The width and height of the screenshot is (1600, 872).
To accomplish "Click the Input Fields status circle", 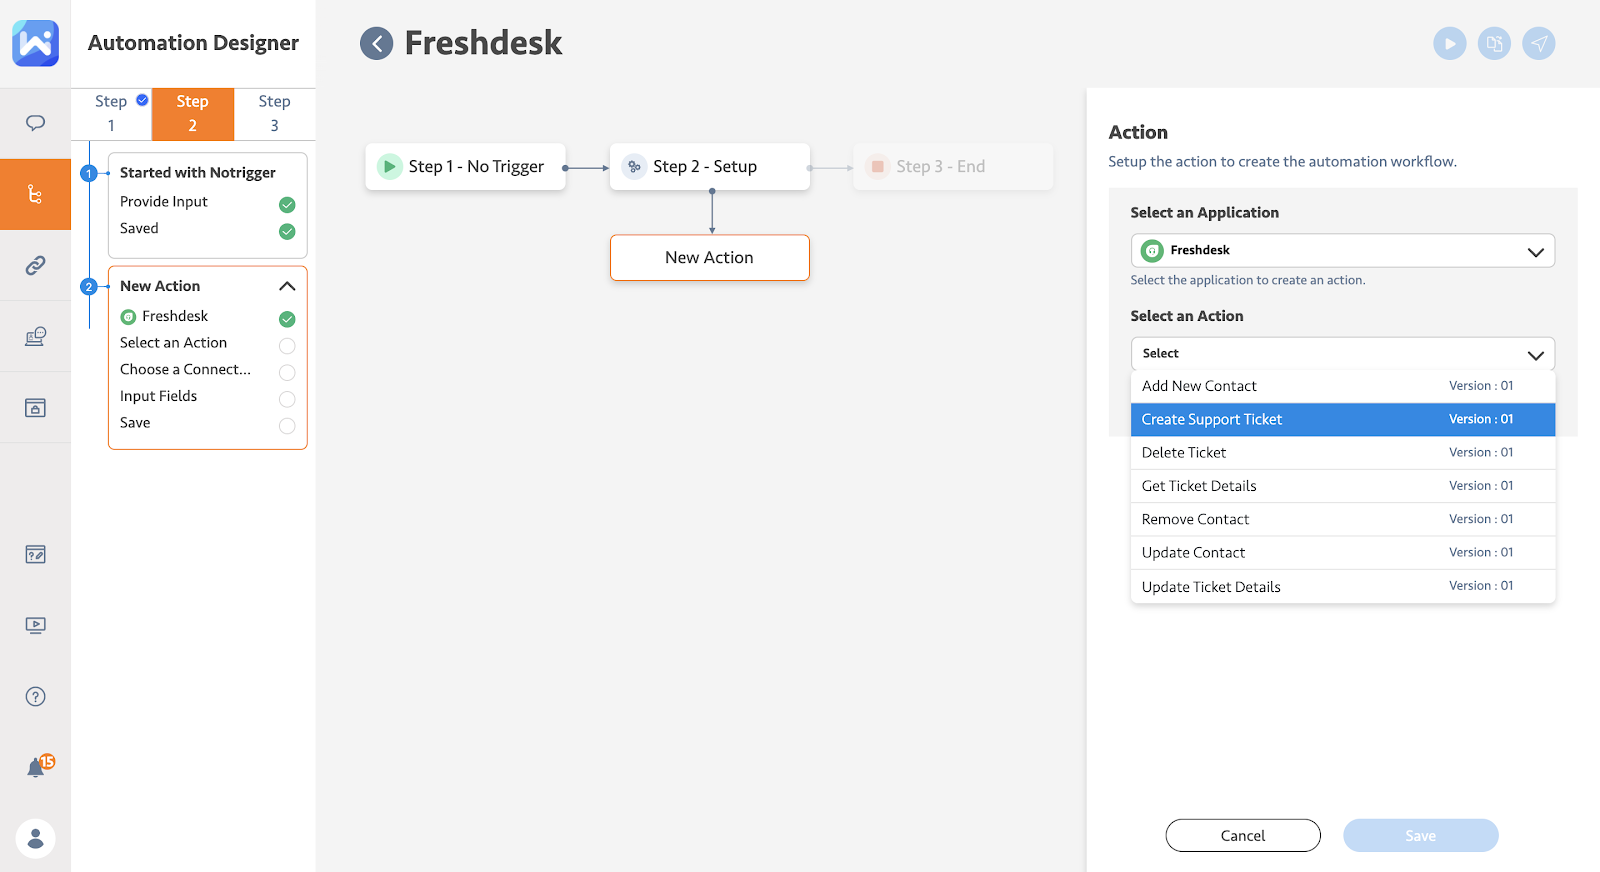I will [x=287, y=399].
